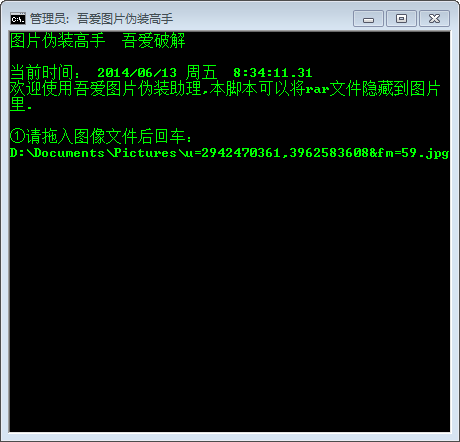Screen dimensions: 460x442
Task: Click the 当前时间 label
Action: tap(42, 72)
